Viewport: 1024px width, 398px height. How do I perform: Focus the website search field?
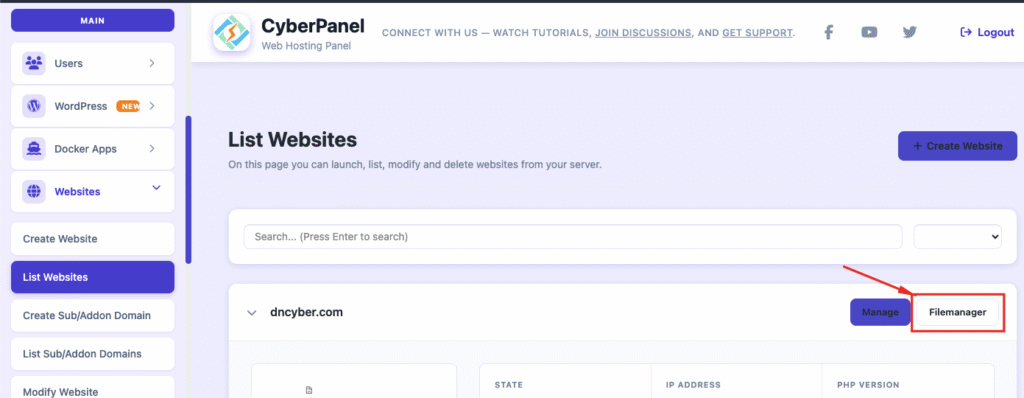[x=573, y=237]
